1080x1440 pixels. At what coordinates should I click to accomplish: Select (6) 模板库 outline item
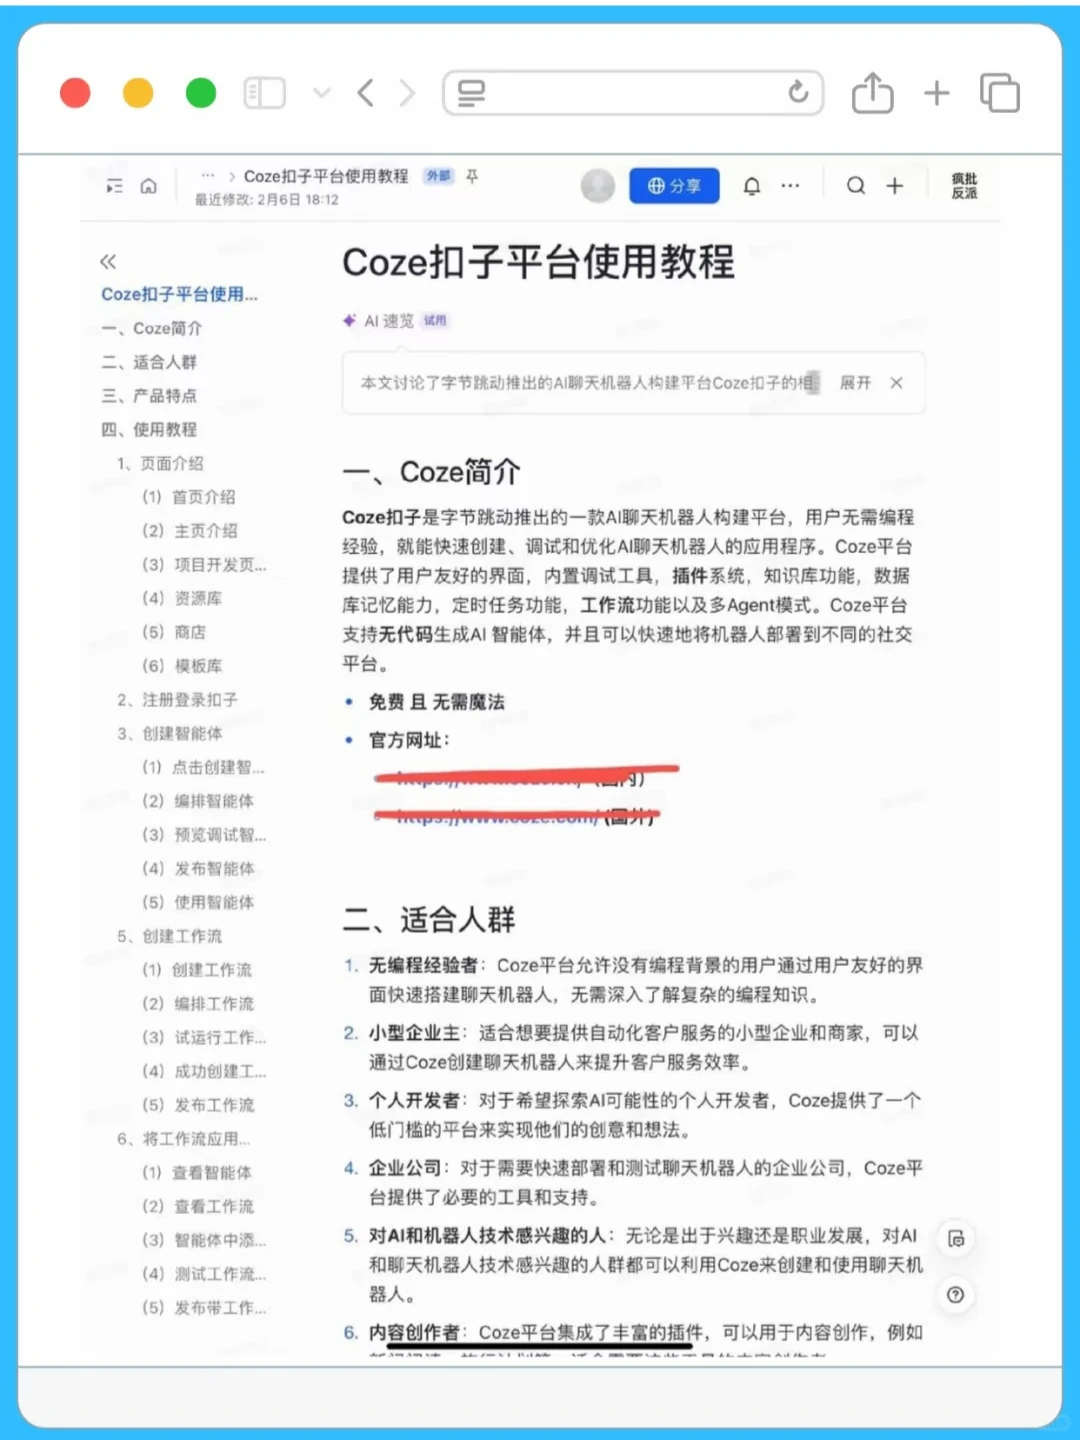(x=182, y=667)
